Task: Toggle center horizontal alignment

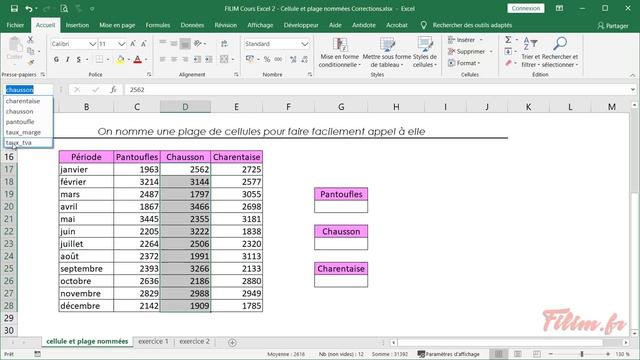Action: [x=174, y=60]
